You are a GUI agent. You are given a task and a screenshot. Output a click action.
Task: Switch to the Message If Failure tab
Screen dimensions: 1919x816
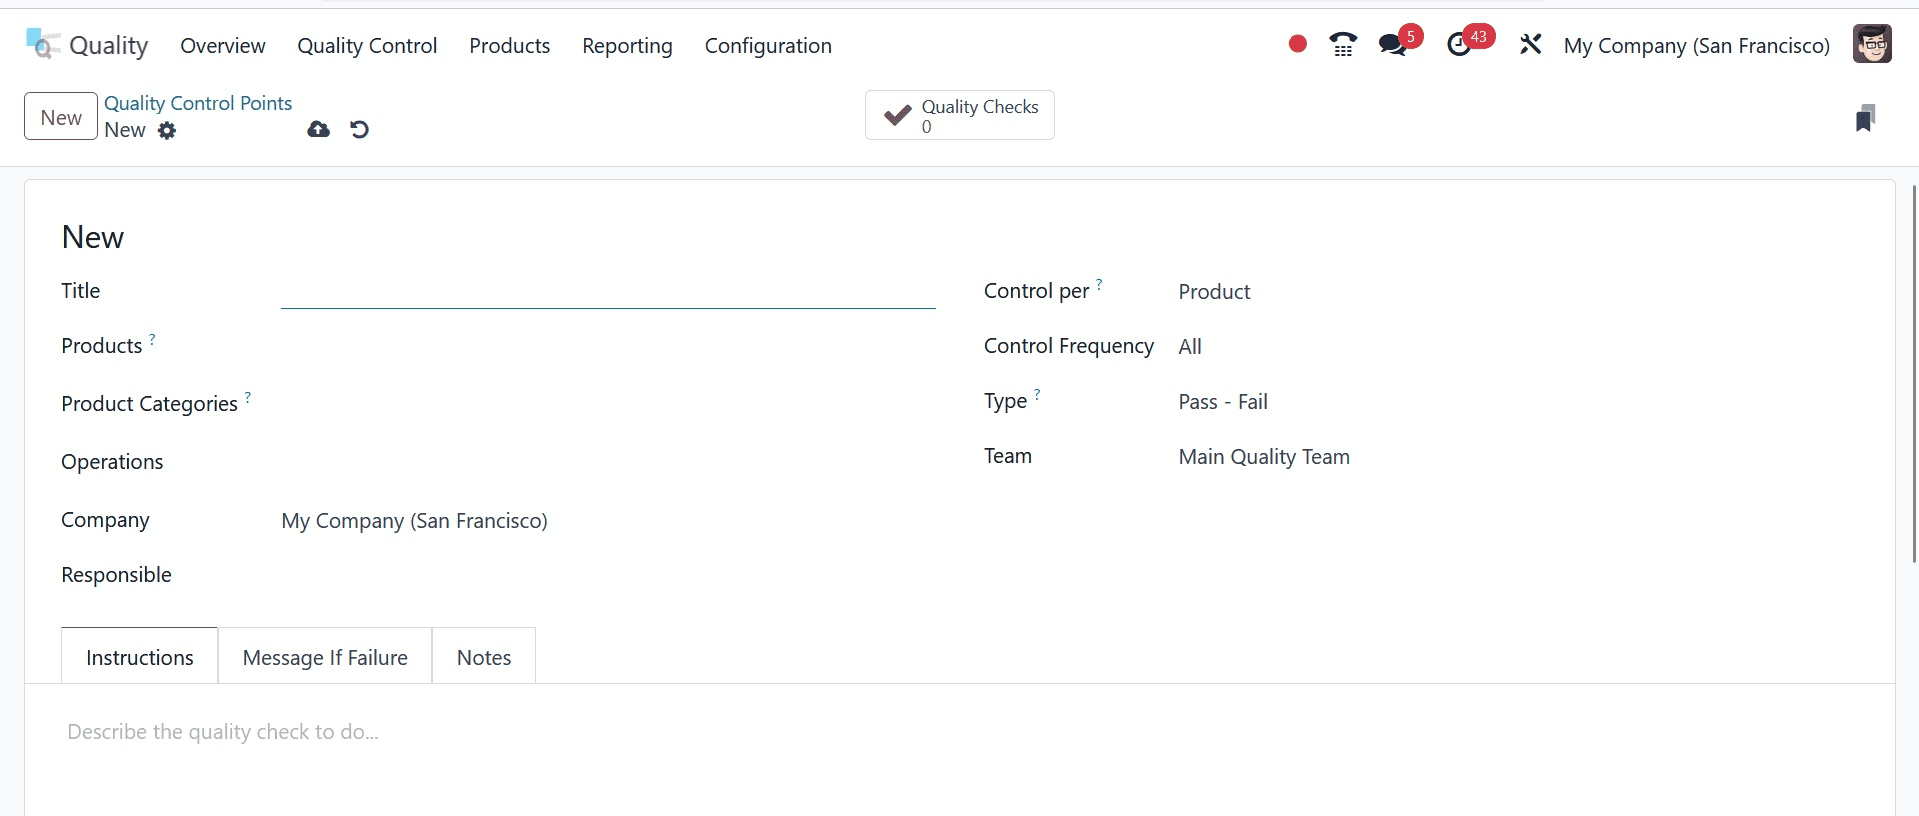tap(325, 657)
